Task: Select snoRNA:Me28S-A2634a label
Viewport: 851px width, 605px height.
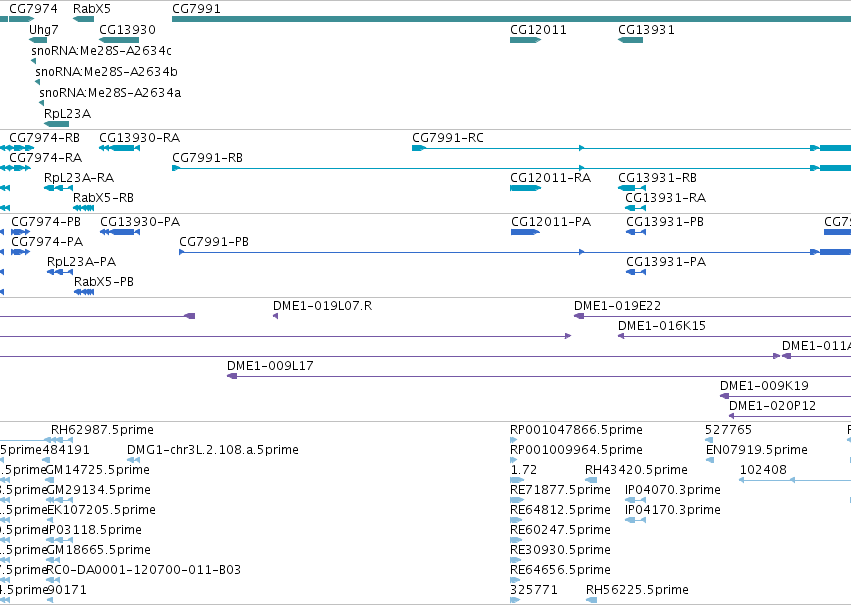Action: pos(110,93)
